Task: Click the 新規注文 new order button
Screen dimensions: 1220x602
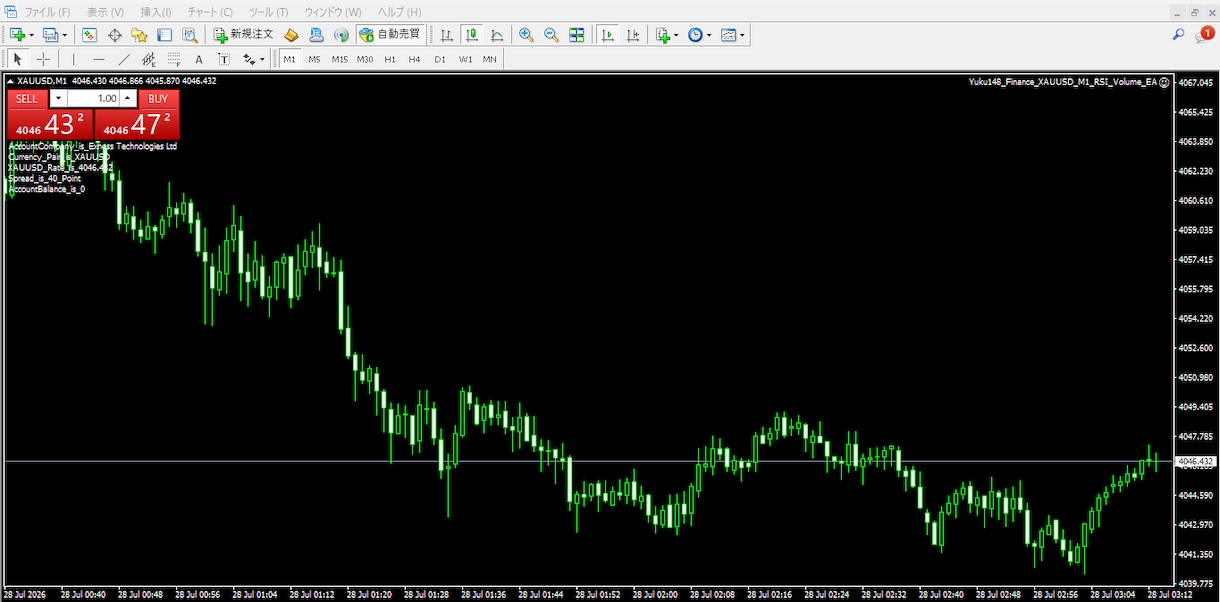Action: point(244,35)
